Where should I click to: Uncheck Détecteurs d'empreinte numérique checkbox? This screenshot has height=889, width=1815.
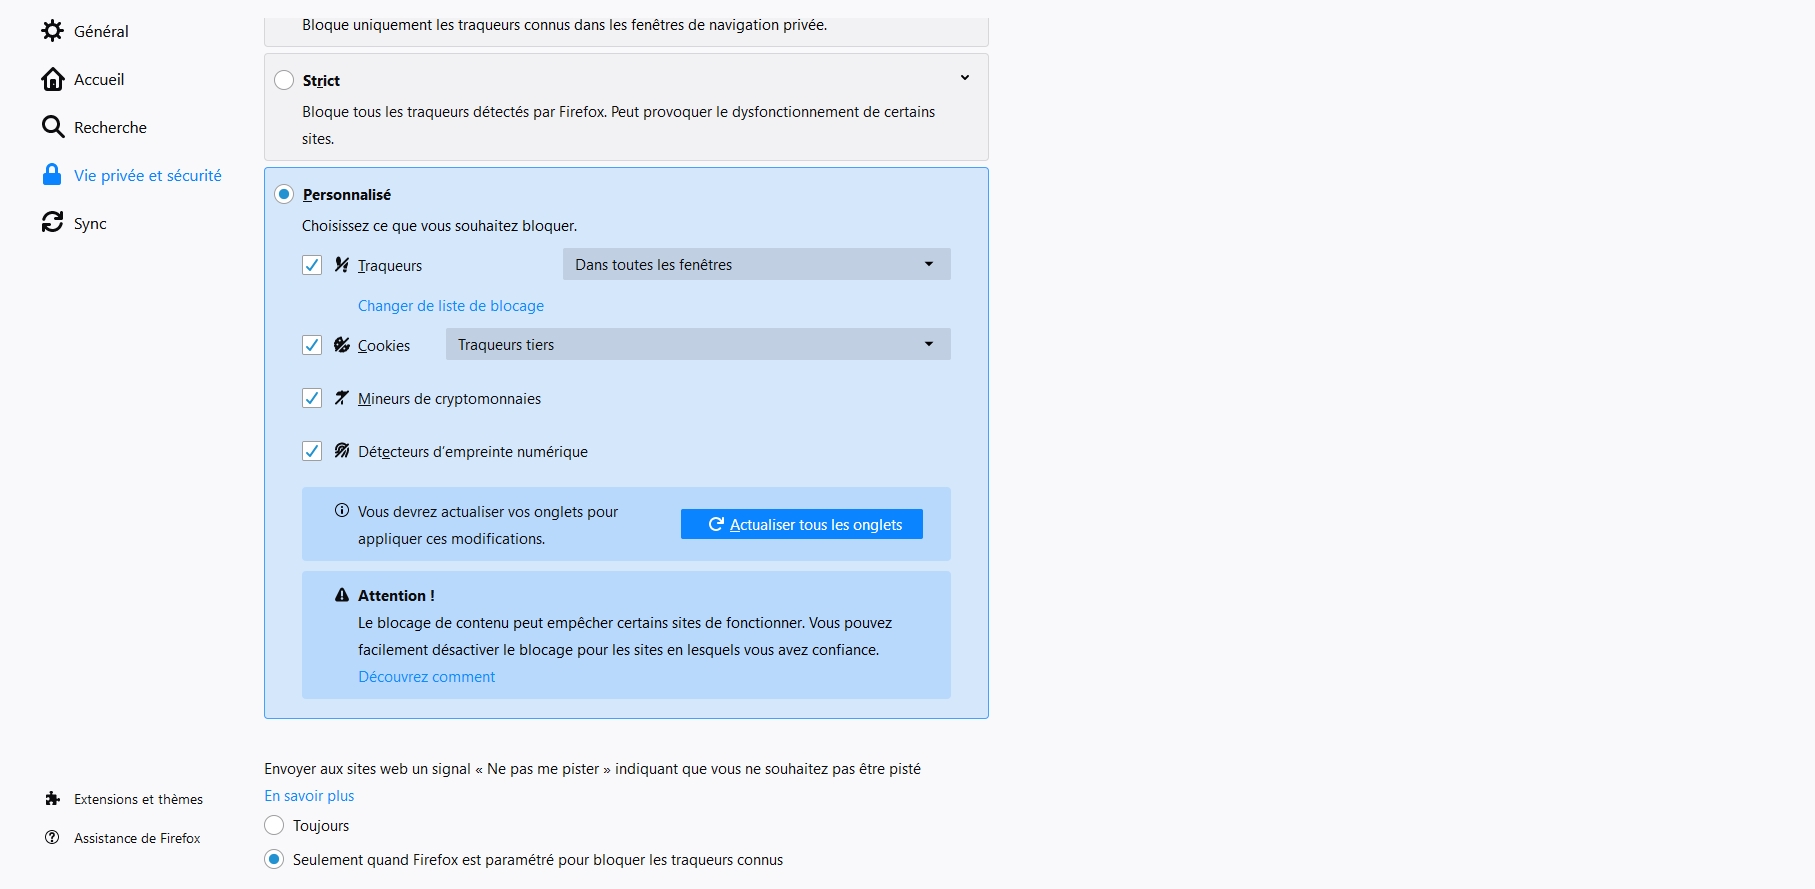[x=312, y=451]
